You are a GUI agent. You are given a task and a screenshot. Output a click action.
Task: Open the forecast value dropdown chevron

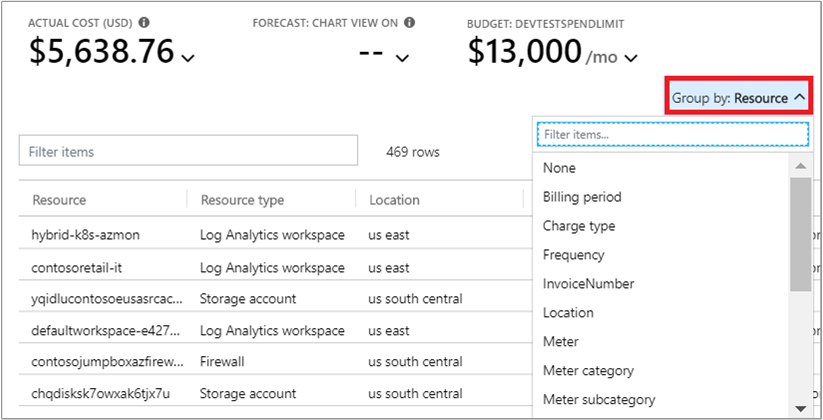click(x=402, y=57)
